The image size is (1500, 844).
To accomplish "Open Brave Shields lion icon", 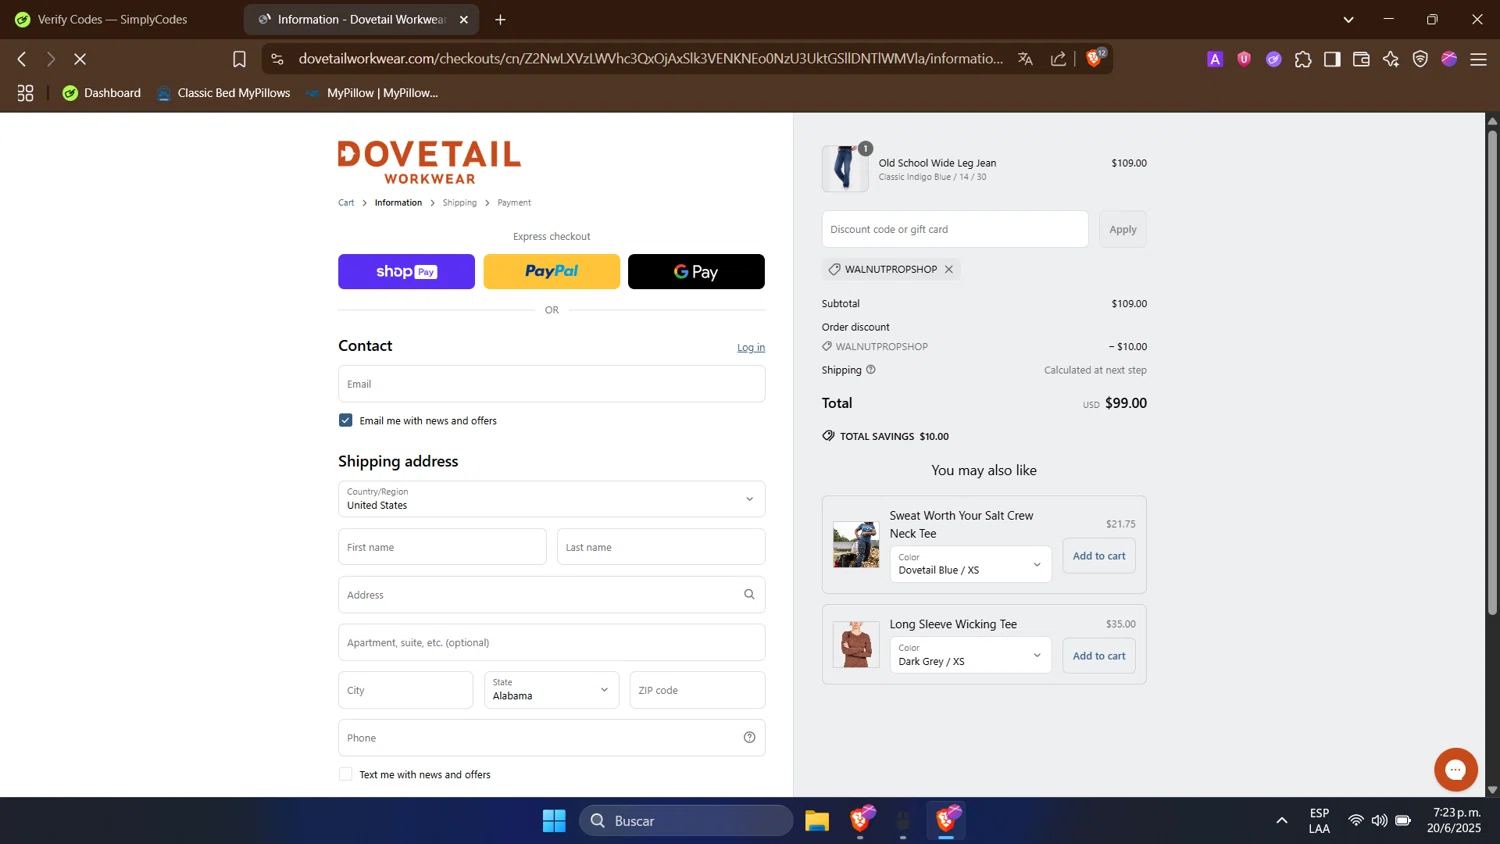I will point(1095,57).
